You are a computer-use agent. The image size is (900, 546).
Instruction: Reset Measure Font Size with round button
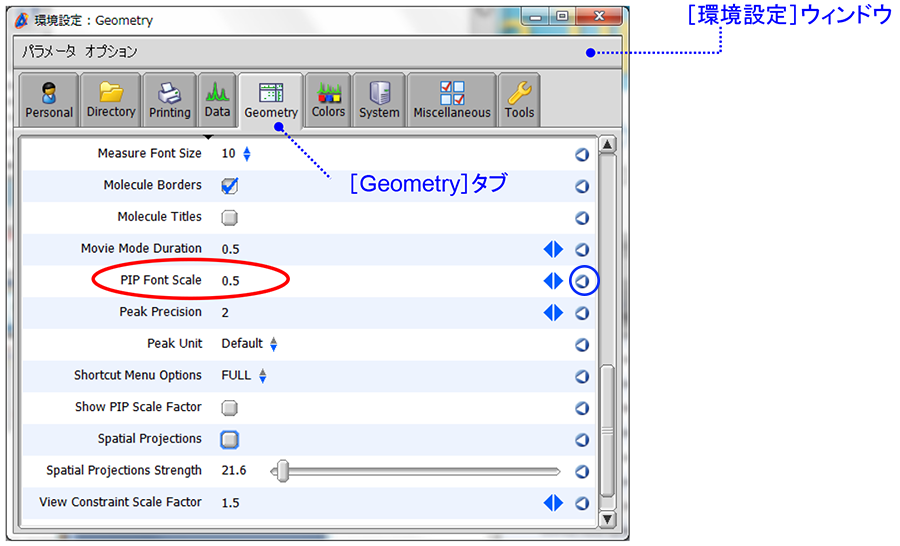pyautogui.click(x=582, y=155)
